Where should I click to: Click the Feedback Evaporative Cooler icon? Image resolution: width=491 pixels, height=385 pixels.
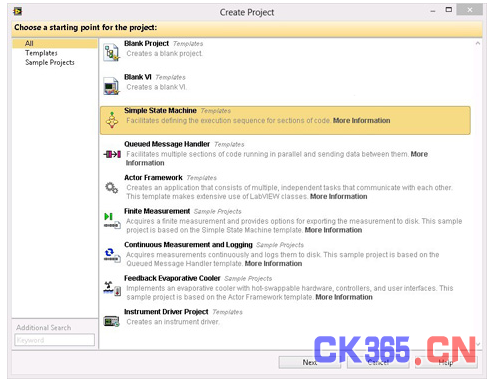(112, 288)
